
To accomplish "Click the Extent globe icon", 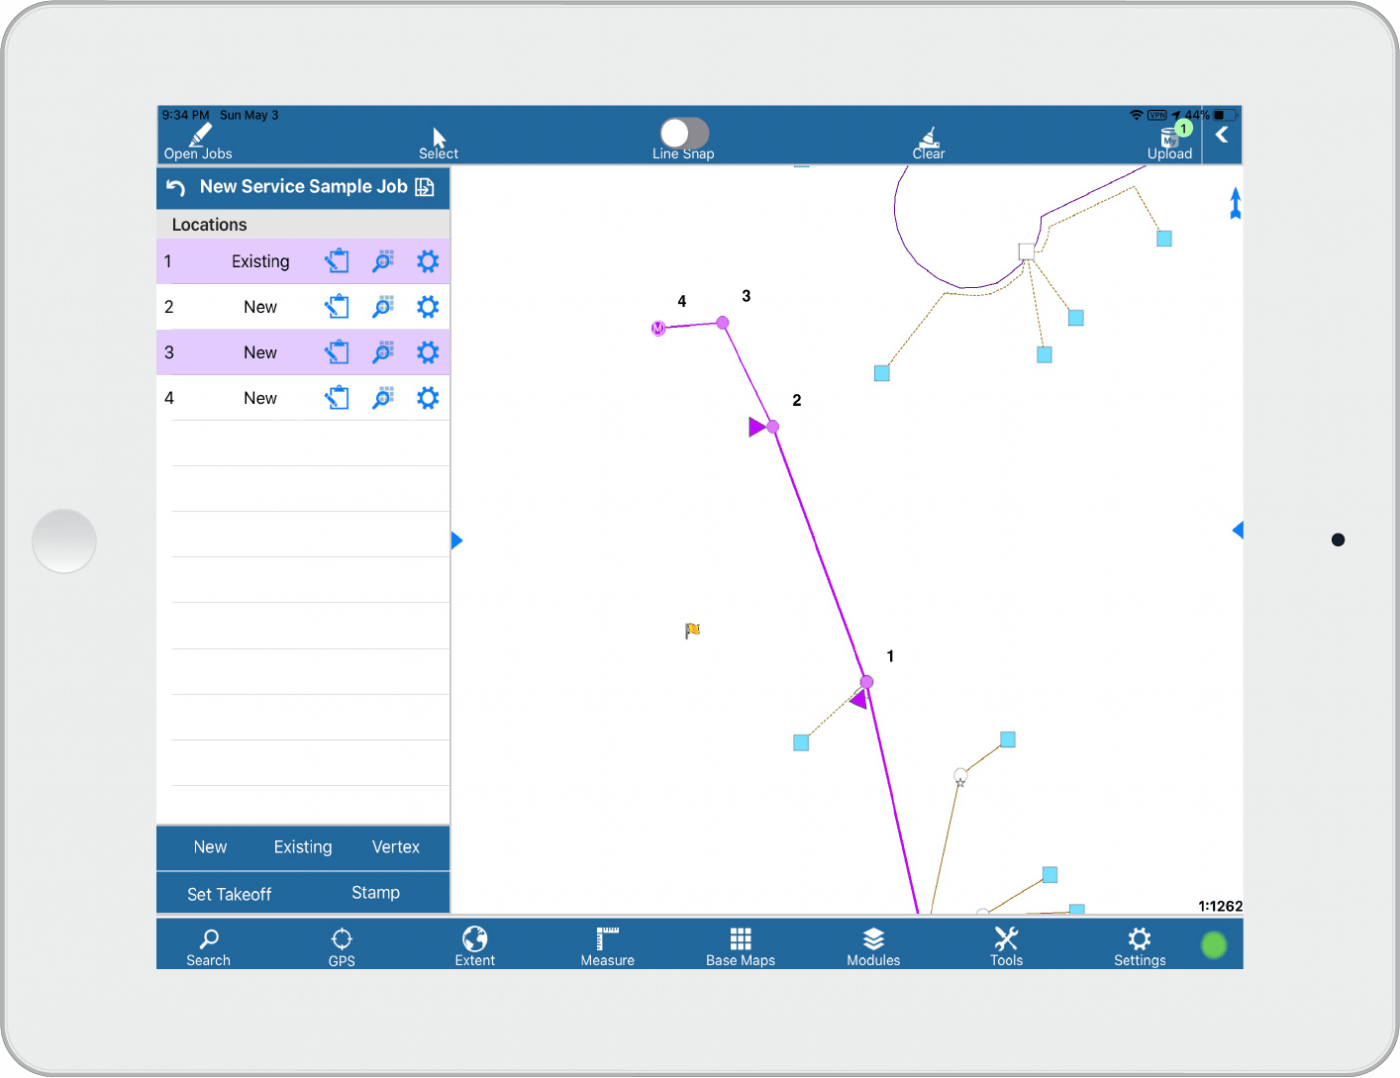I will coord(474,944).
